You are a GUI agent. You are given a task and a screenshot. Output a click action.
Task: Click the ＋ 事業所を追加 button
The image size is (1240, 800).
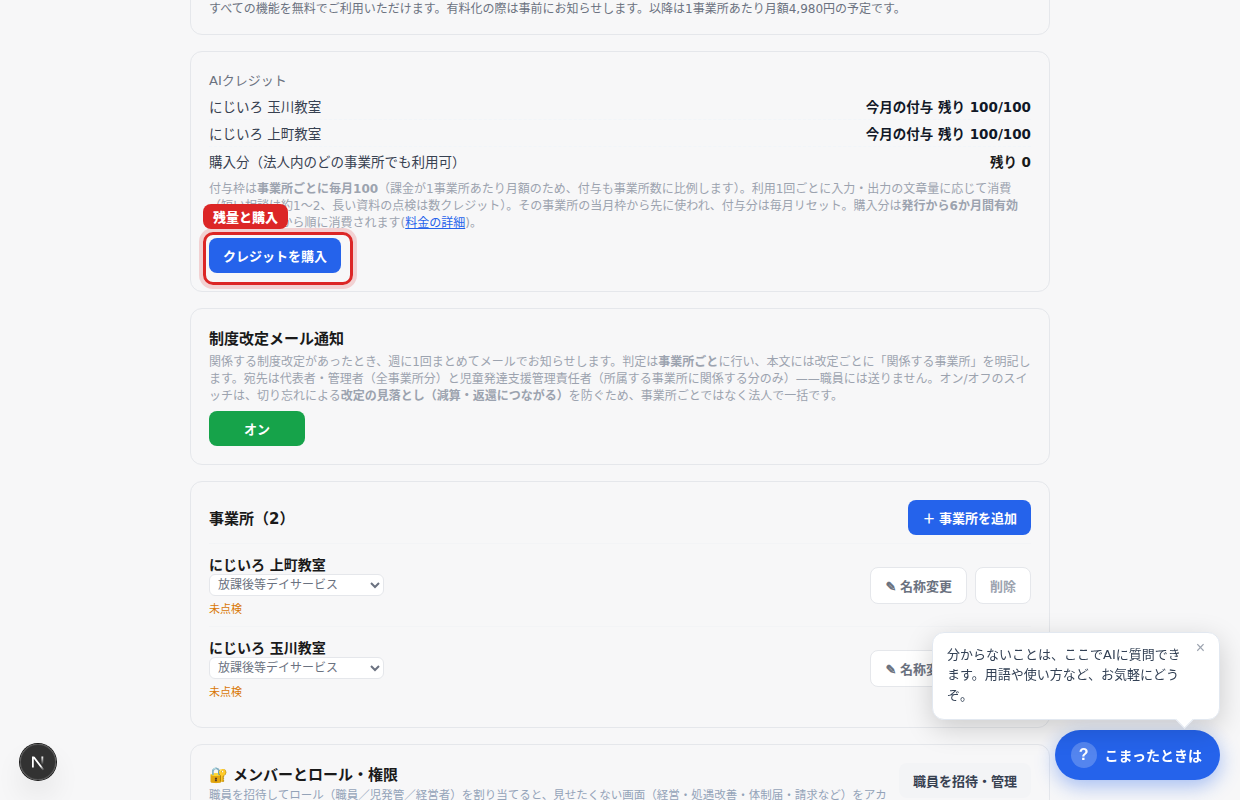[969, 518]
